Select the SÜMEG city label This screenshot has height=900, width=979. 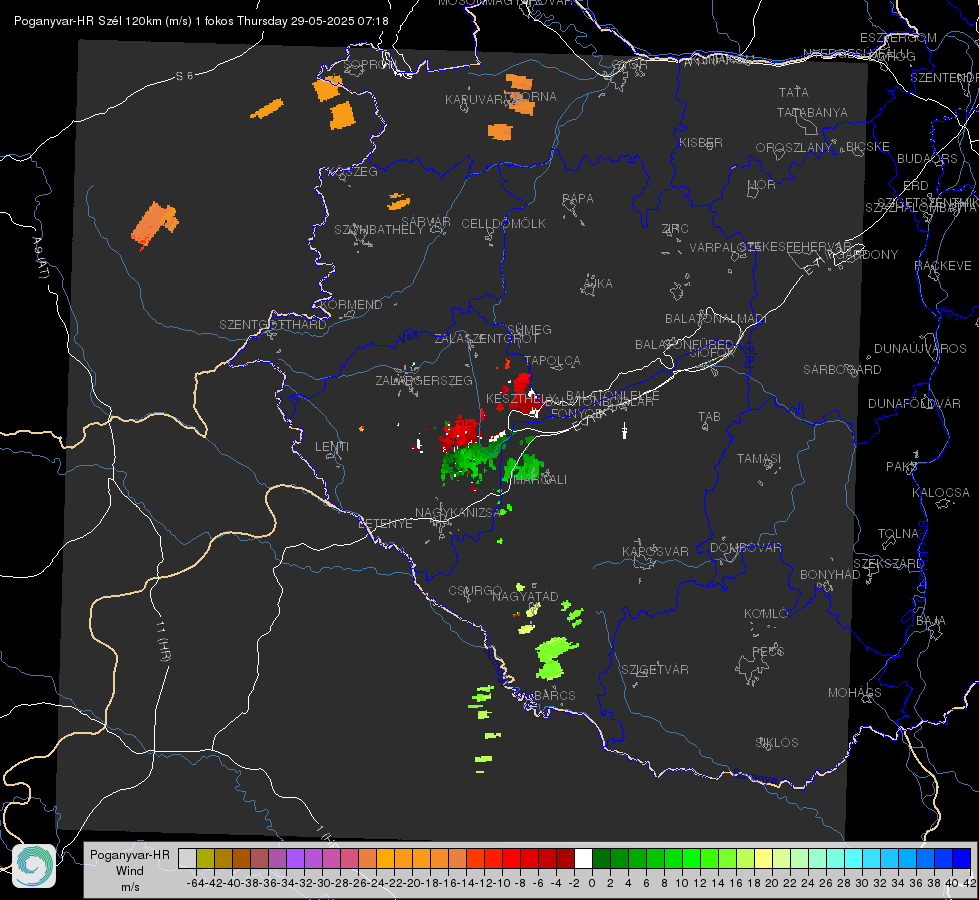pos(529,329)
